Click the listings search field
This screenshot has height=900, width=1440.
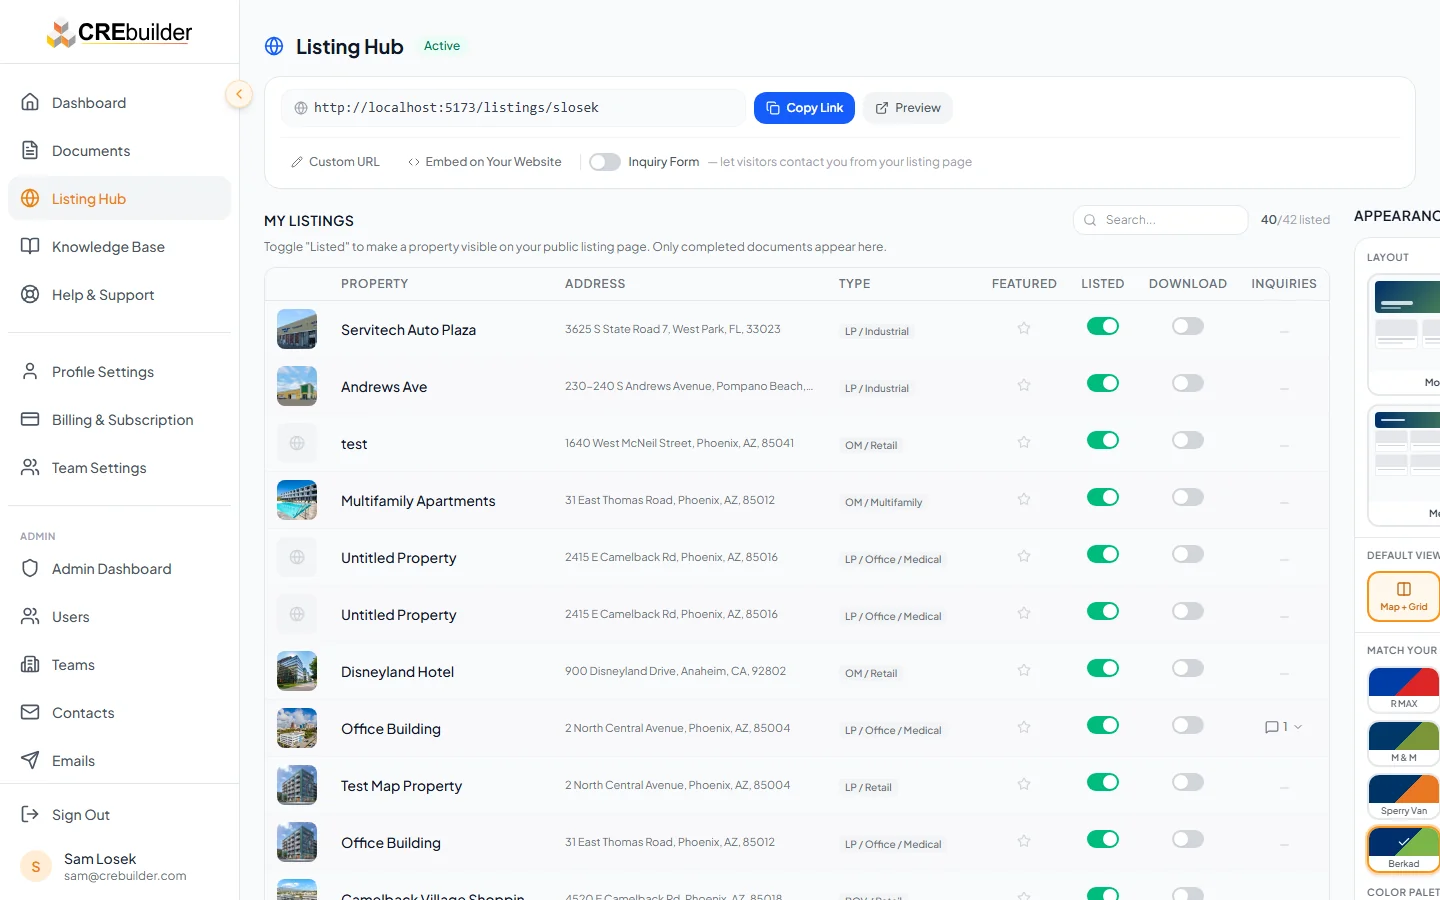click(1160, 219)
